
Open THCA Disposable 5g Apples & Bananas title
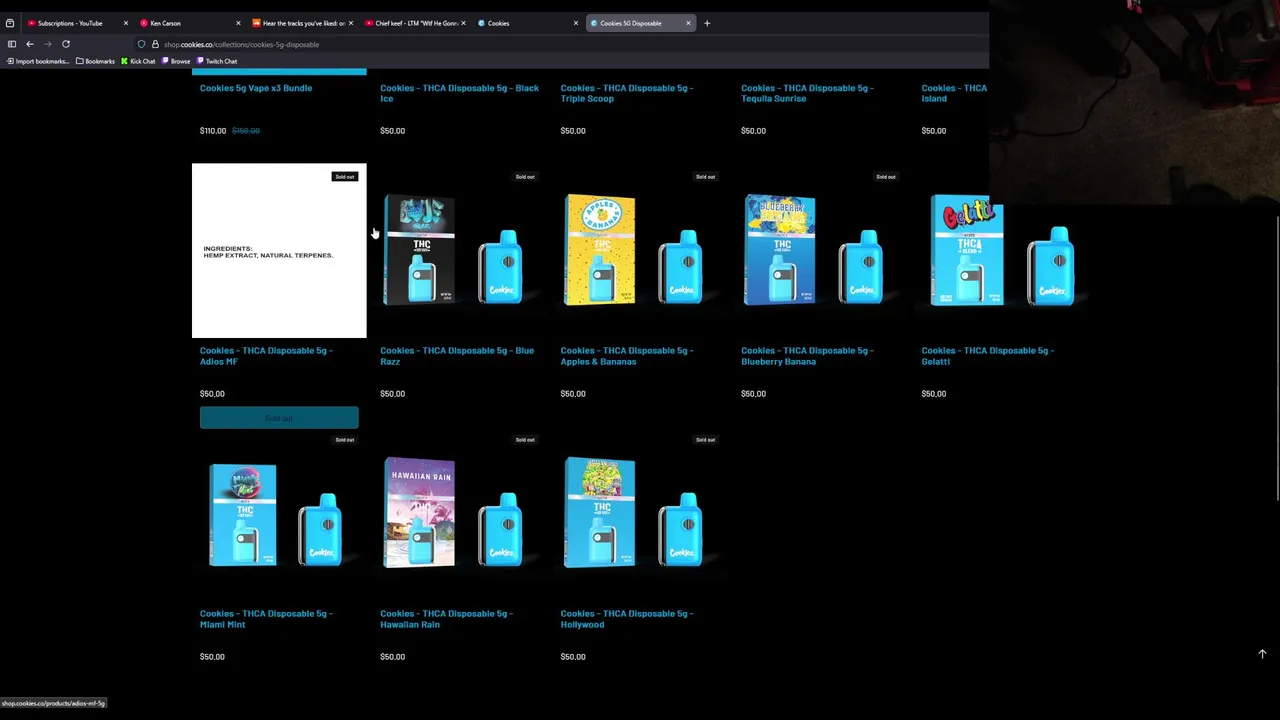627,356
